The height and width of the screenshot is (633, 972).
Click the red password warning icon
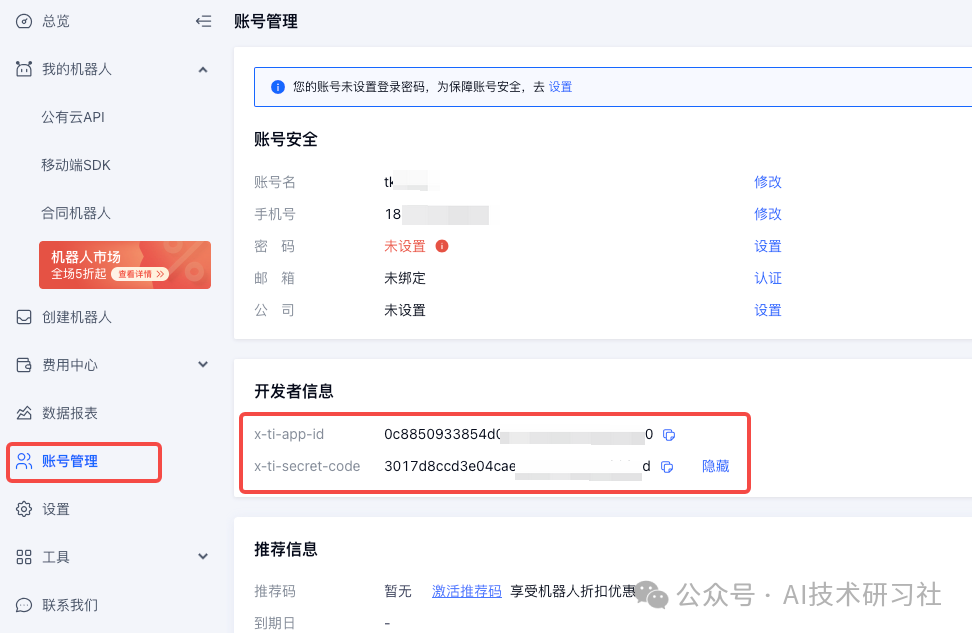tap(442, 246)
